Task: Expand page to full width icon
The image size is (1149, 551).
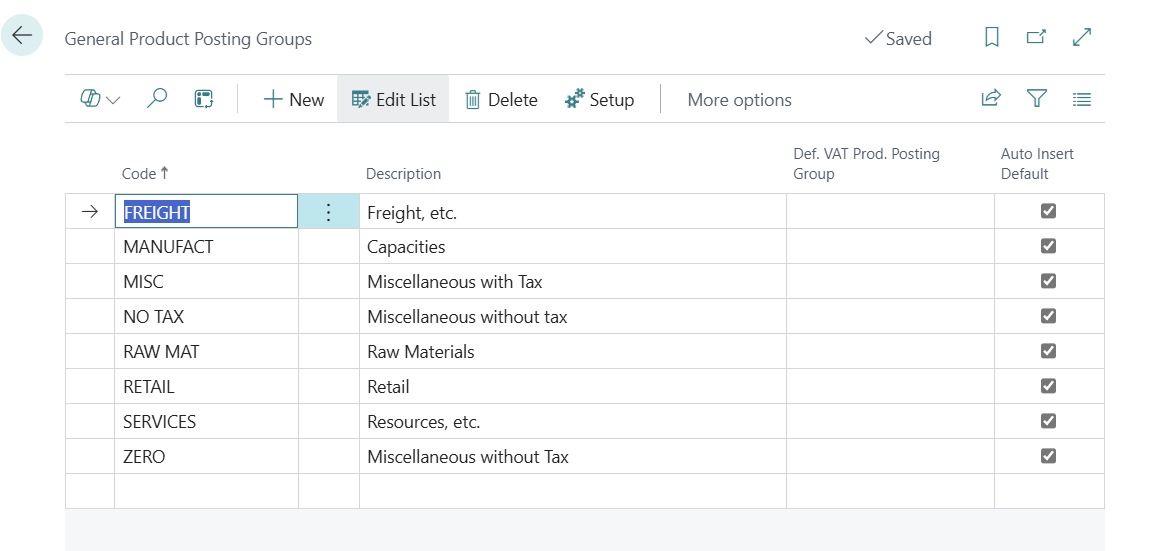Action: (x=1082, y=37)
